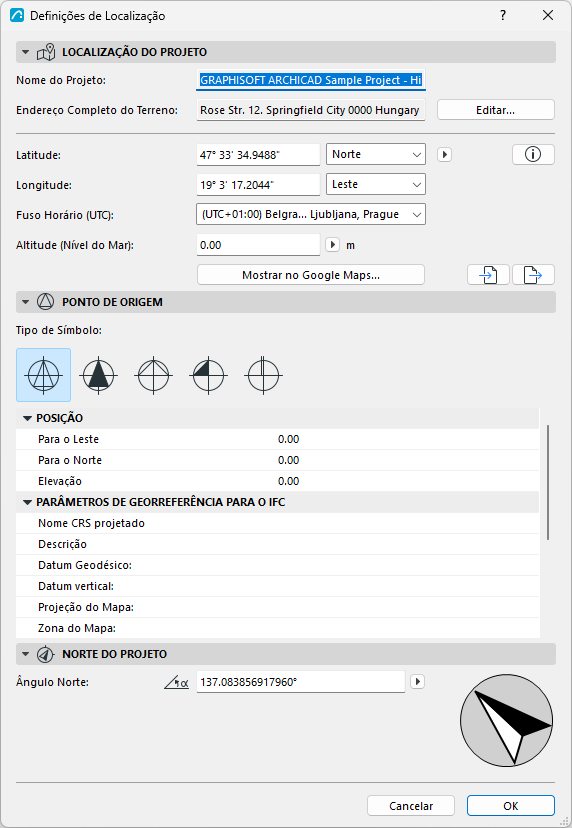Click the Altitude value field
The image size is (572, 828).
click(258, 245)
